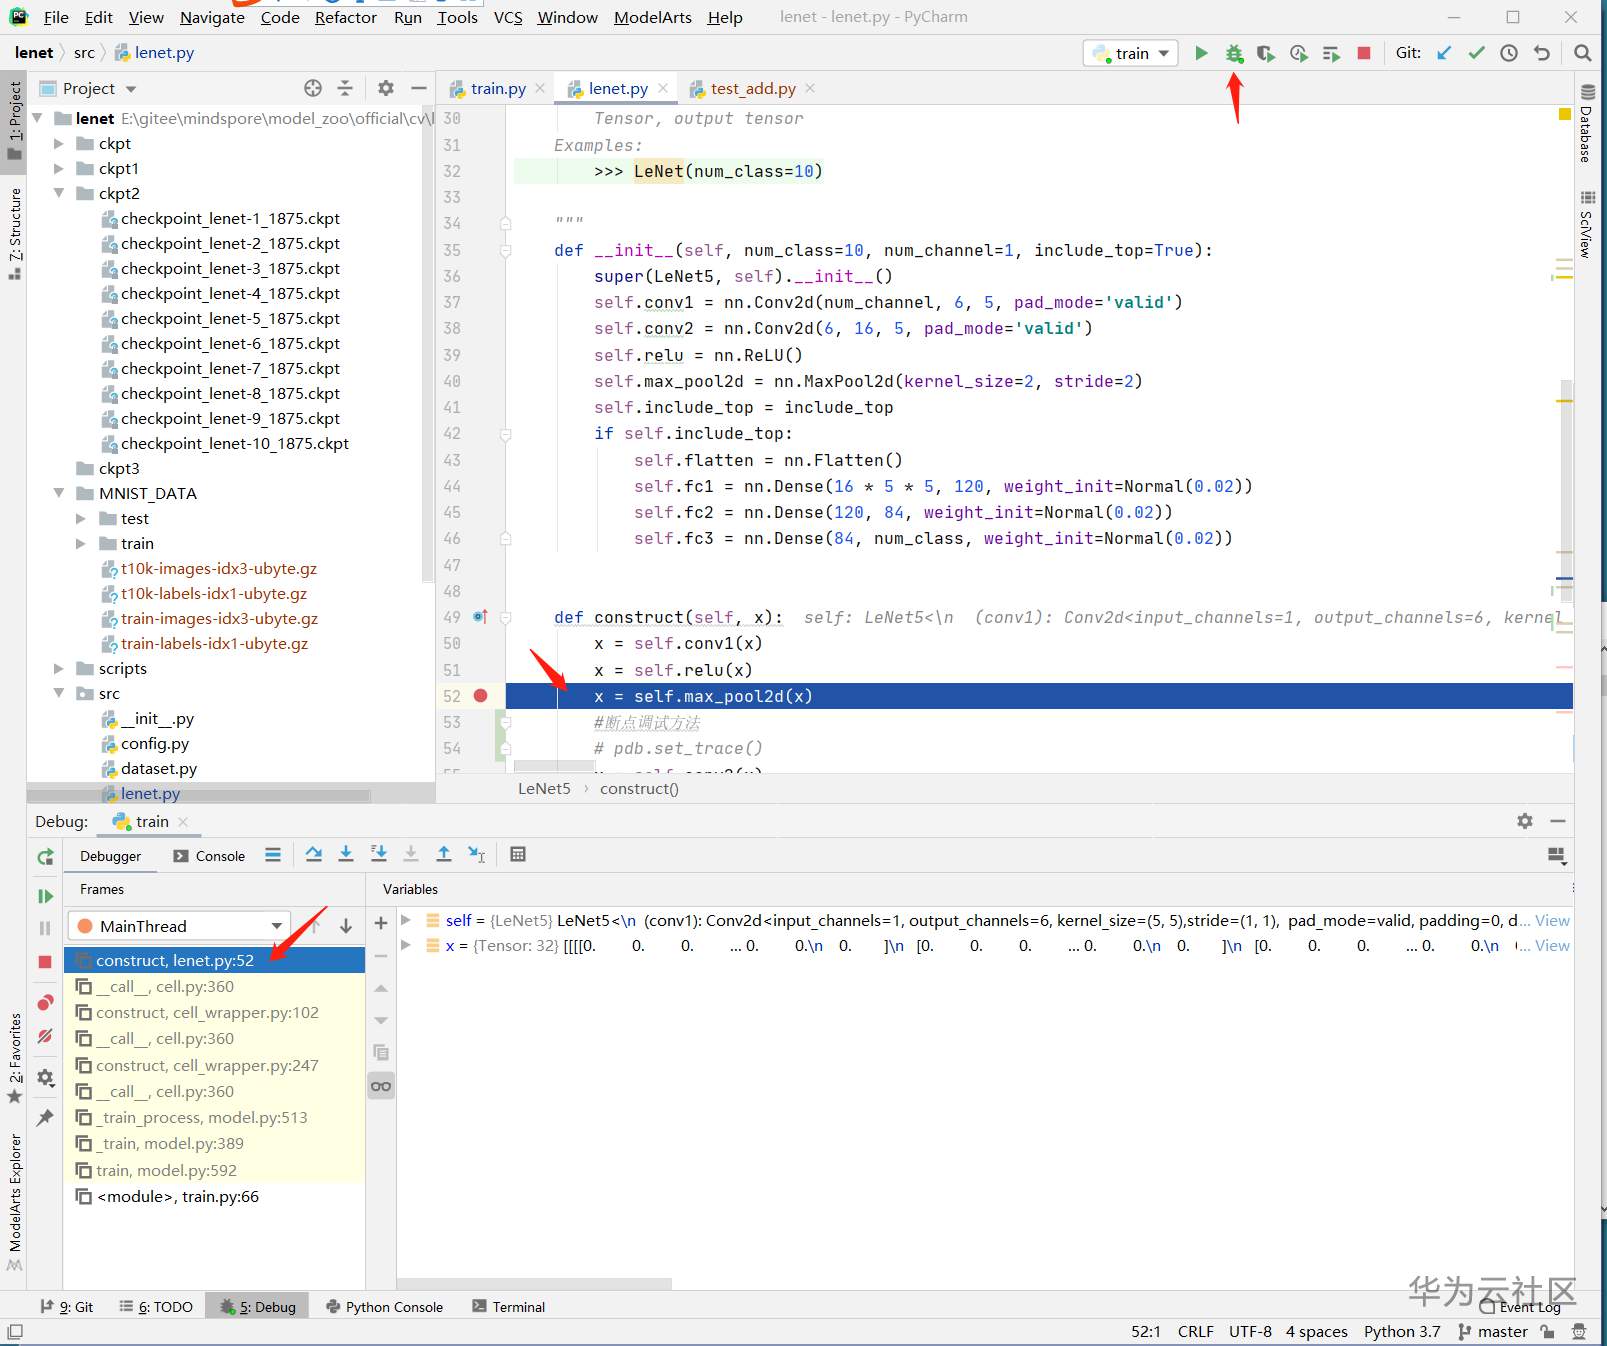Click Step Into in the debug toolbar
This screenshot has height=1346, width=1607.
pos(346,854)
